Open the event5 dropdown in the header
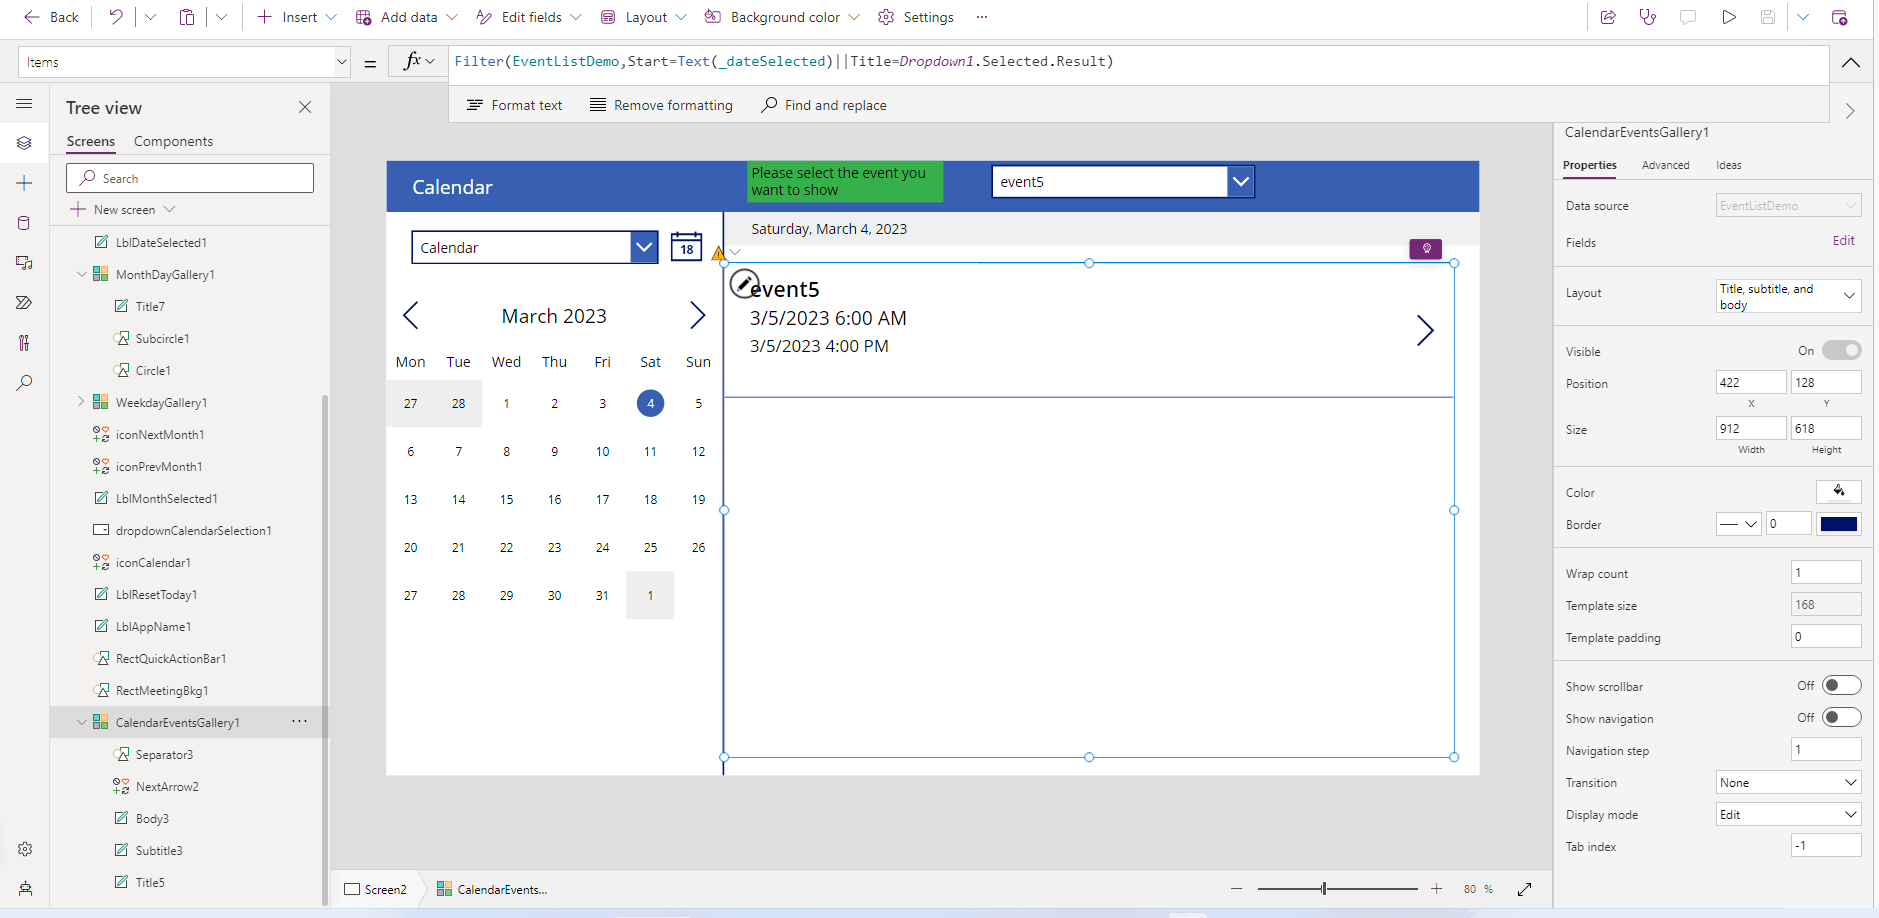Screen dimensions: 1879x918 tap(1241, 182)
